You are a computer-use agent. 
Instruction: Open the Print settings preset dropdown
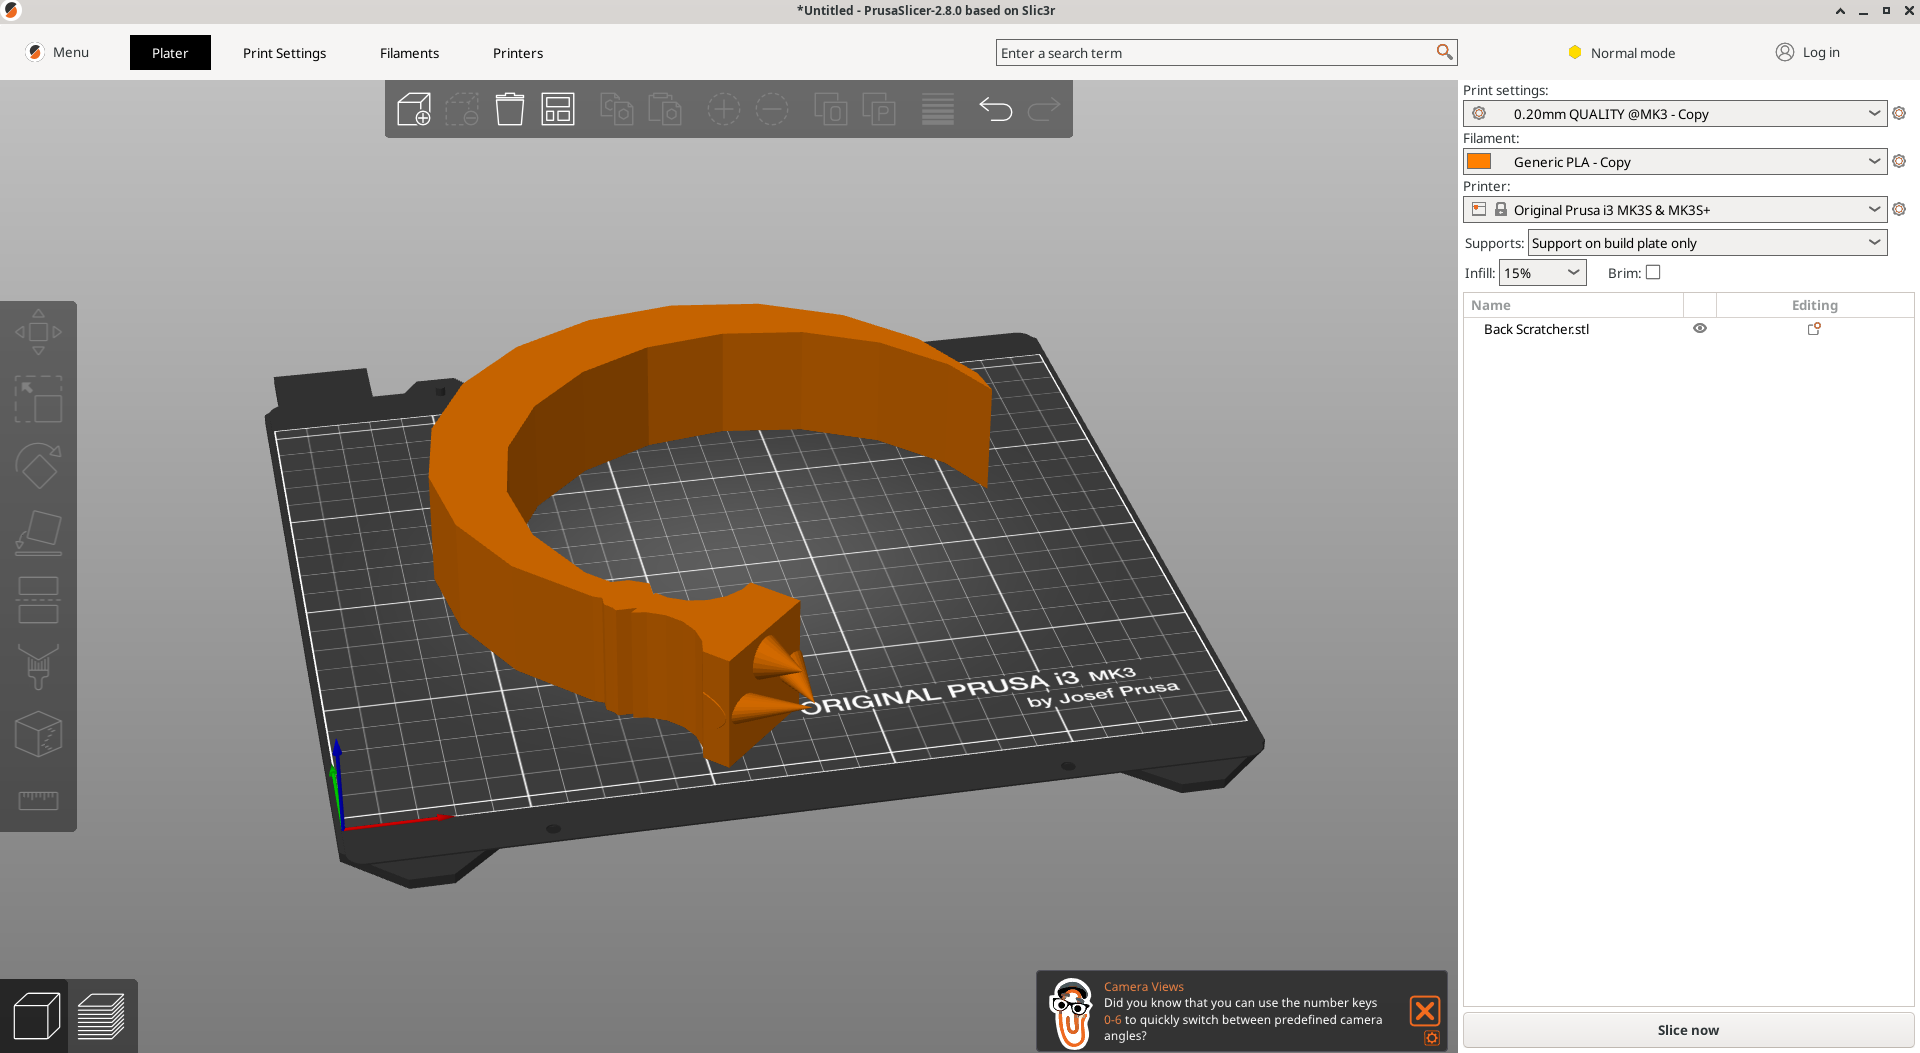click(1675, 114)
